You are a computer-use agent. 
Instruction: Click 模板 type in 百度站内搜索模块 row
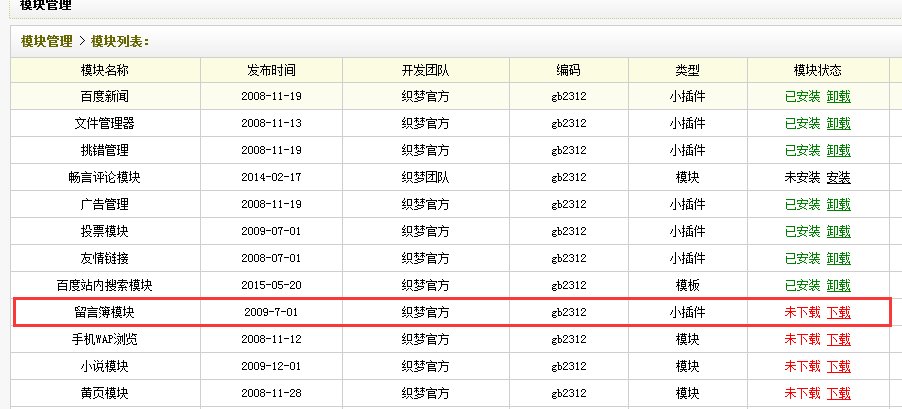pyautogui.click(x=687, y=285)
